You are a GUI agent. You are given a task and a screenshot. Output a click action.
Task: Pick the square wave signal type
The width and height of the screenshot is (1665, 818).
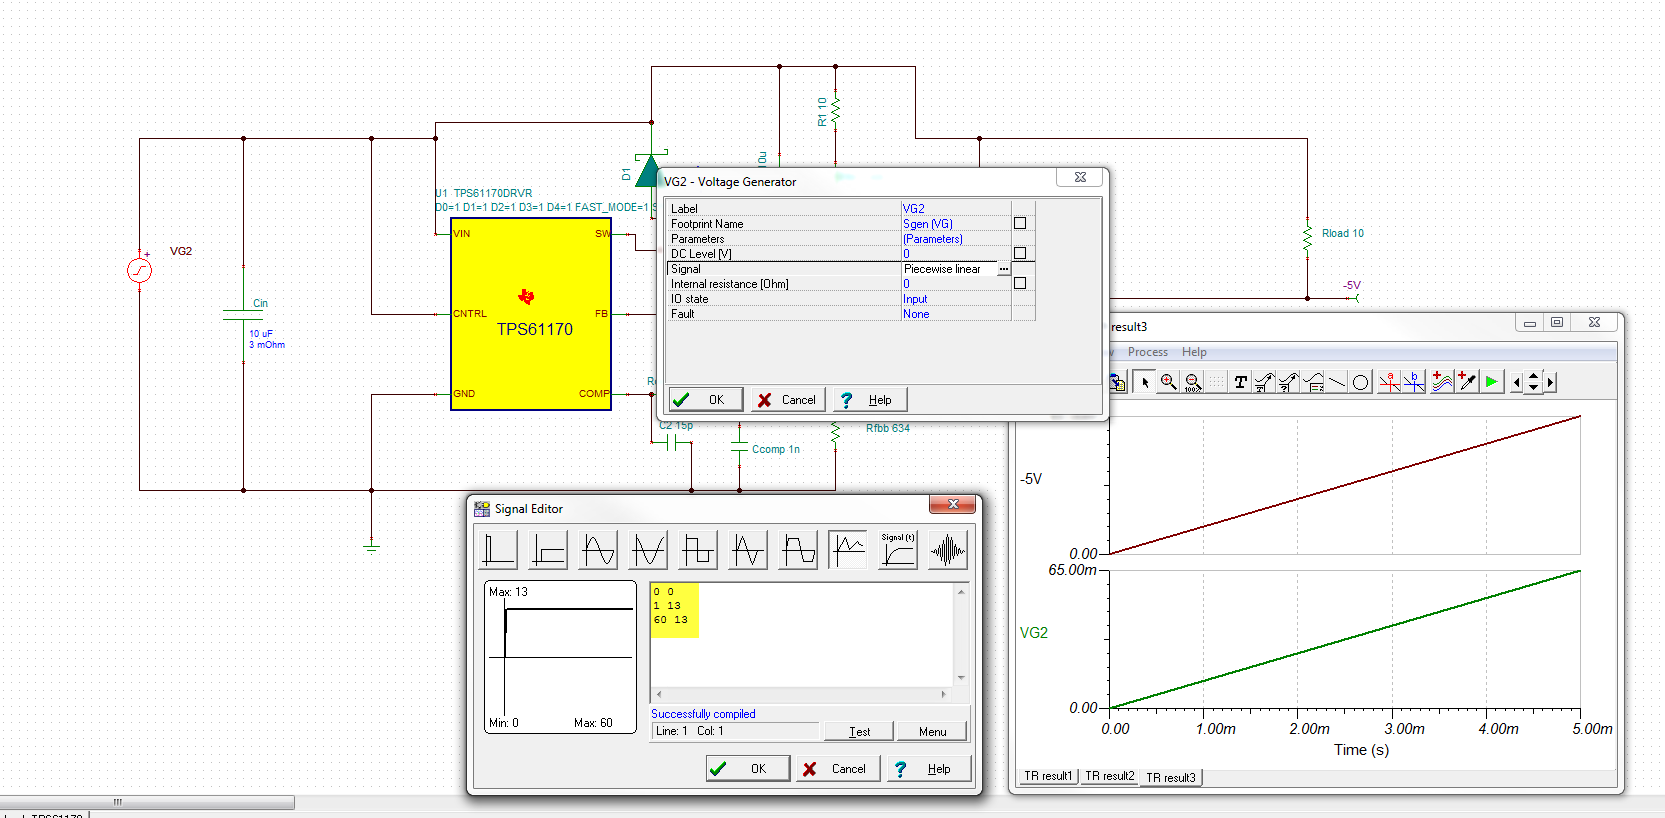pos(698,550)
